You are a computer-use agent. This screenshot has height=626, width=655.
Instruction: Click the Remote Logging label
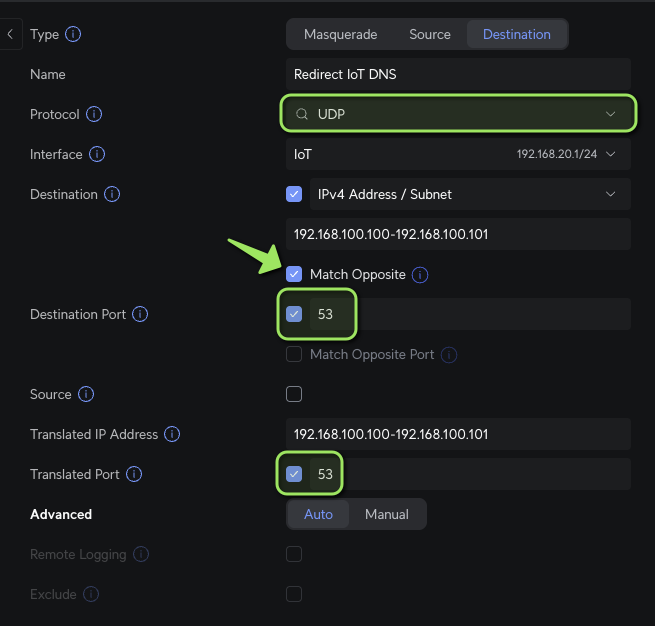pos(78,555)
